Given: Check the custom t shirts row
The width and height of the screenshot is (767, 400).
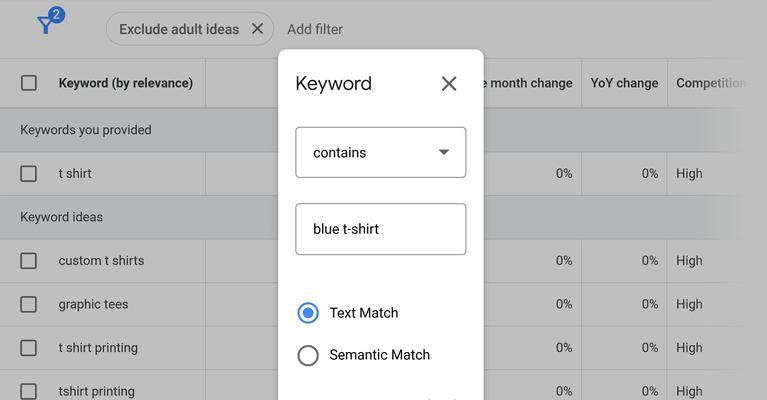Looking at the screenshot, I should pos(28,261).
